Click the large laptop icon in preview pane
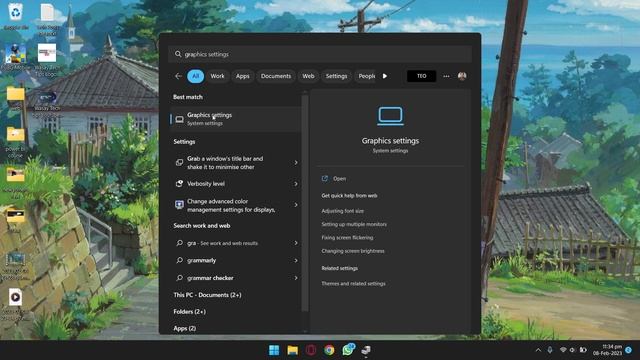Viewport: 640px width, 360px height. tap(390, 116)
